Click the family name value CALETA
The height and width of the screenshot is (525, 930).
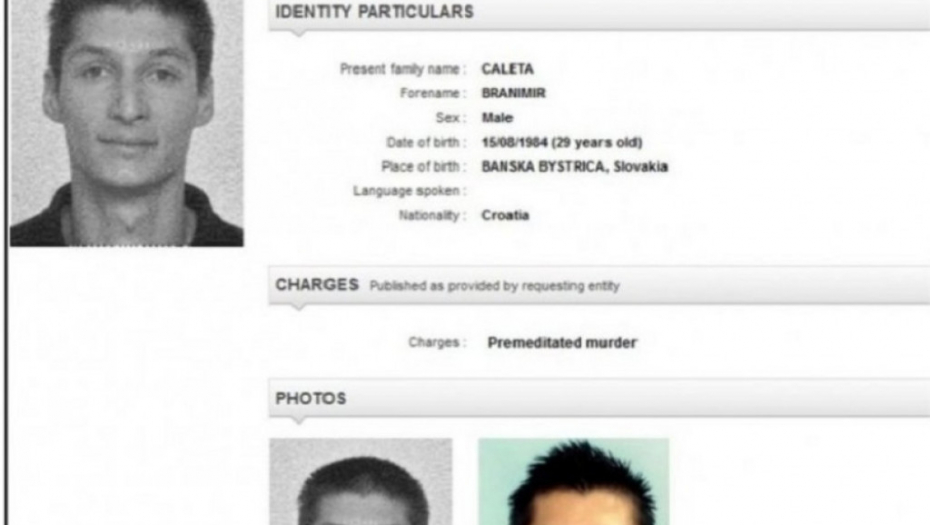tap(507, 69)
